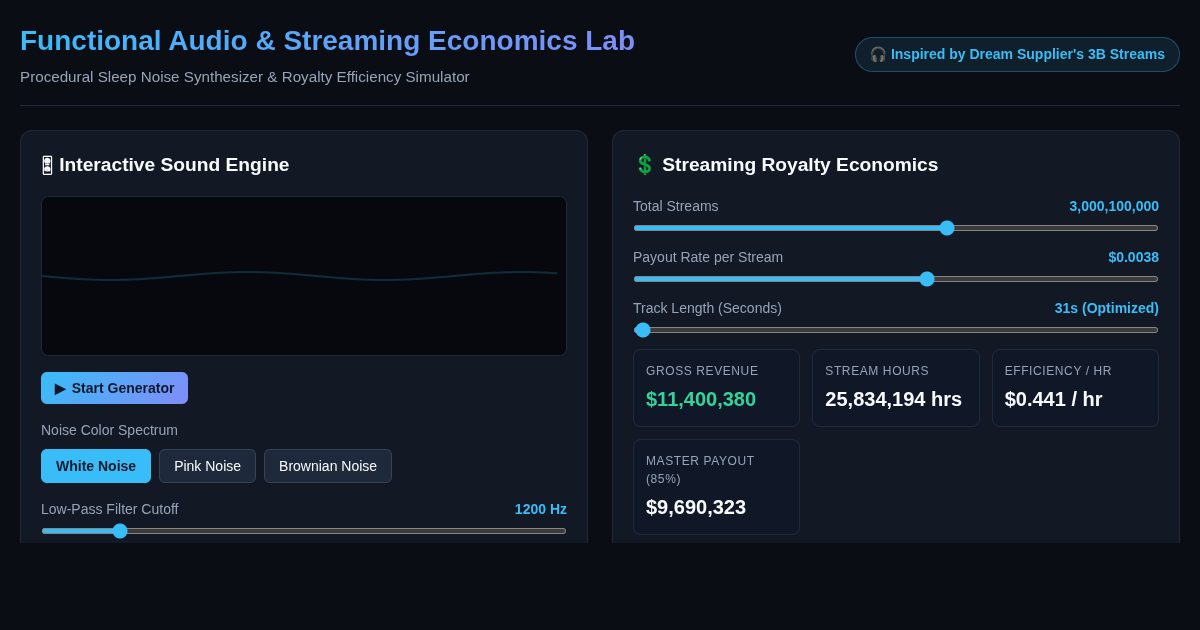This screenshot has height=630, width=1200.
Task: Click the Track Length (Seconds) label
Action: 707,308
